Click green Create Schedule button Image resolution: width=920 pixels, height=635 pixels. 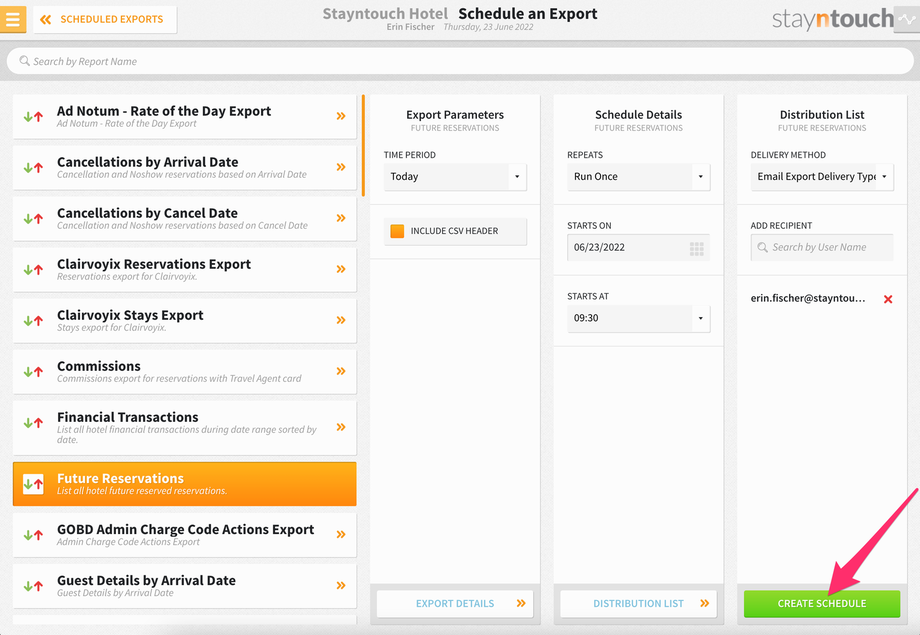coord(821,604)
